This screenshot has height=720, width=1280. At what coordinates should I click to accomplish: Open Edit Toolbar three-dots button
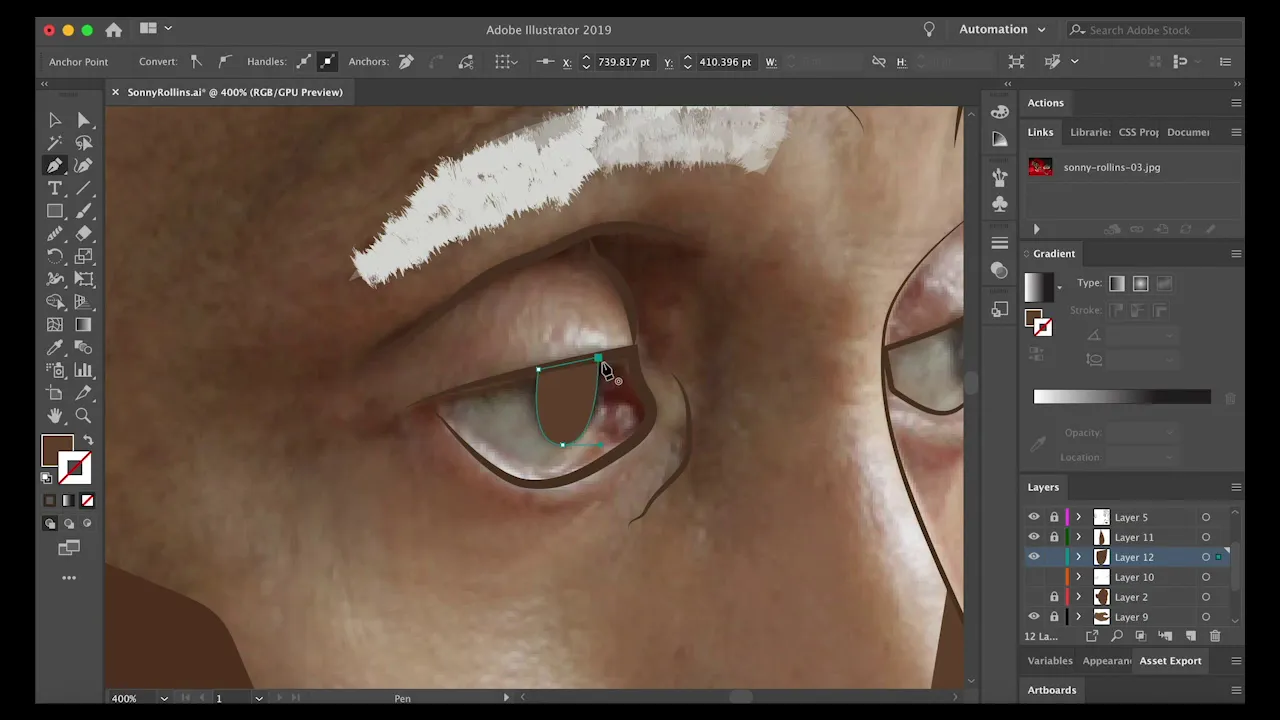pos(69,578)
